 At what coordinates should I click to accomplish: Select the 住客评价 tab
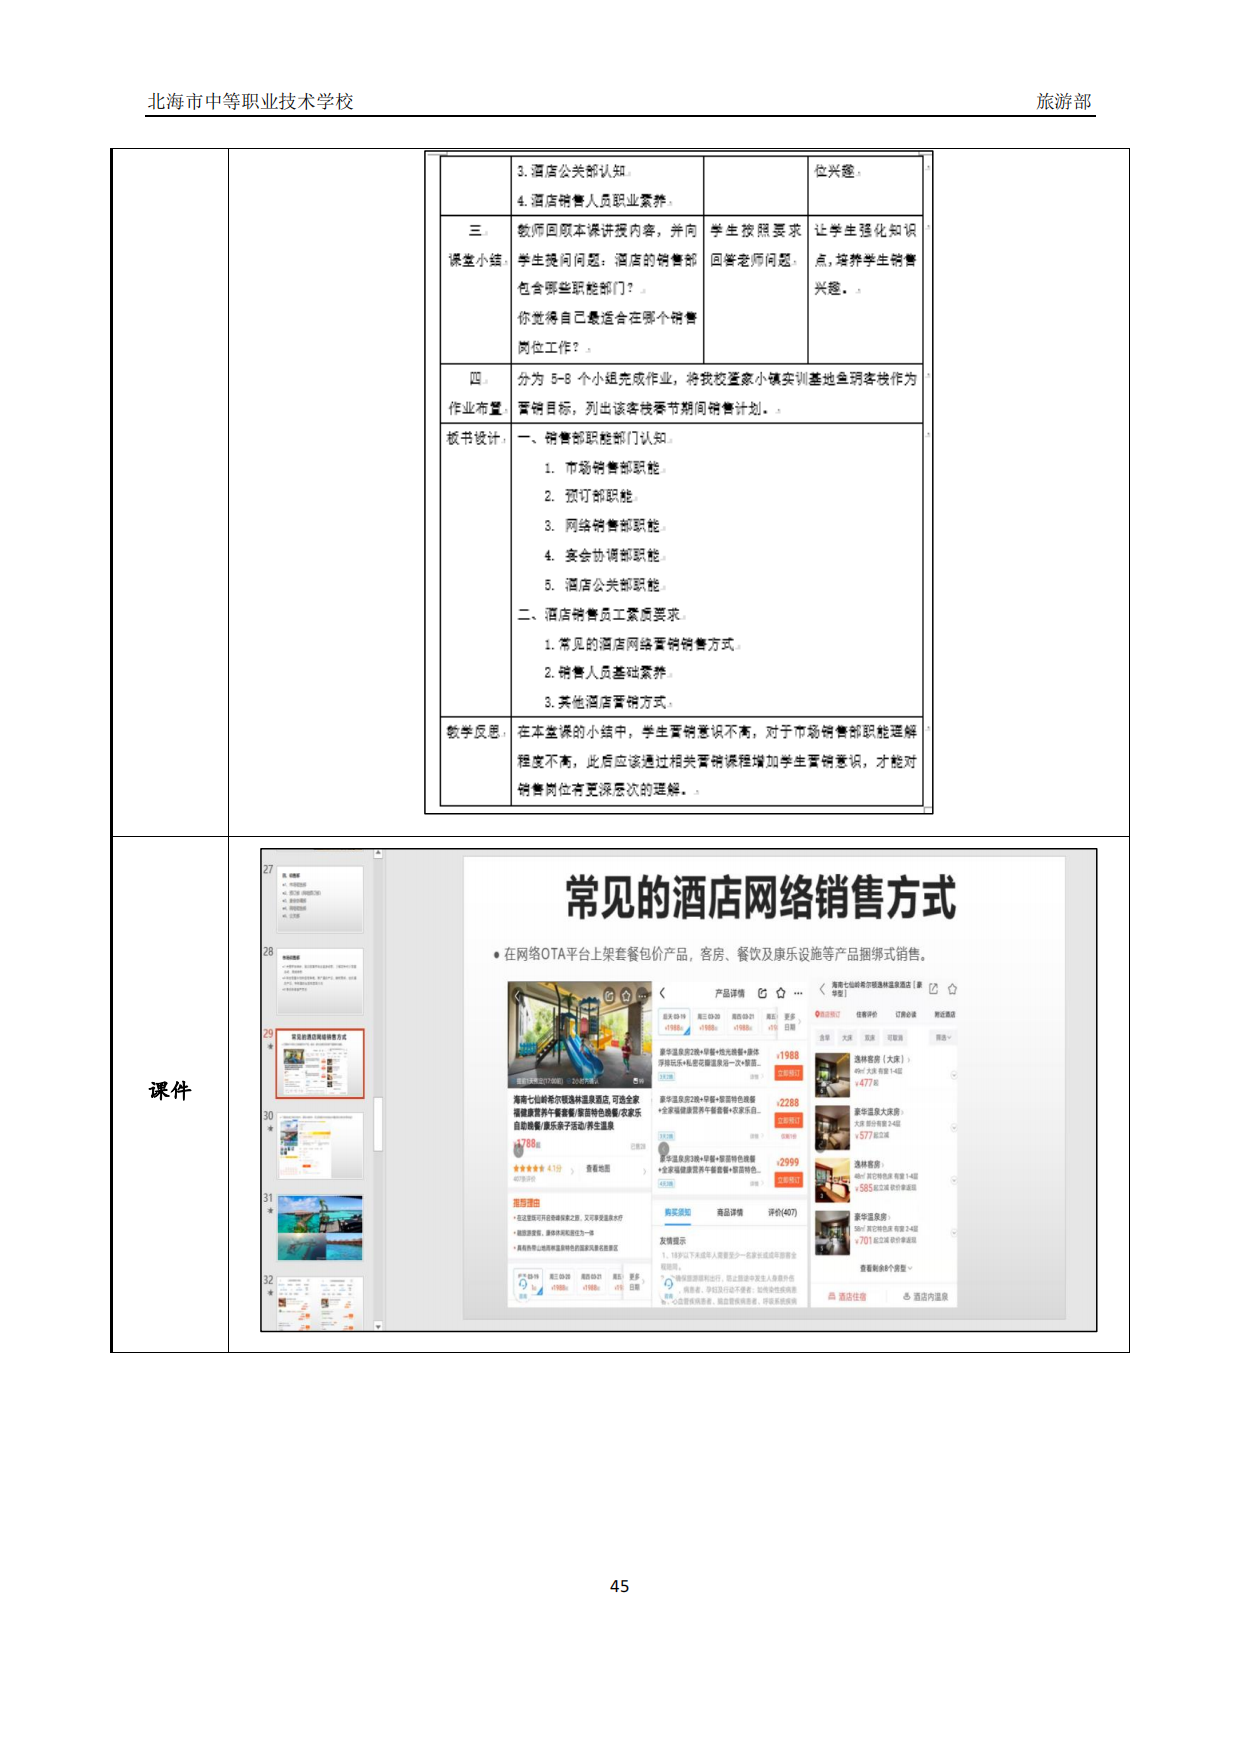[x=866, y=1014]
